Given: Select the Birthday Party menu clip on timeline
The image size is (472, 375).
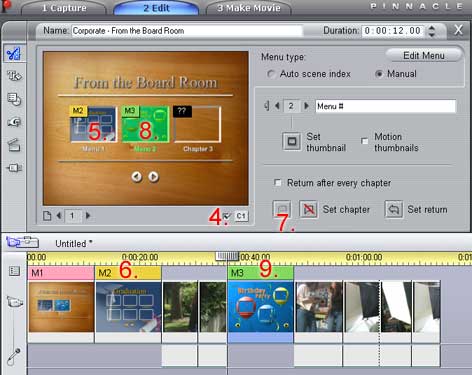Looking at the screenshot, I should pyautogui.click(x=261, y=307).
